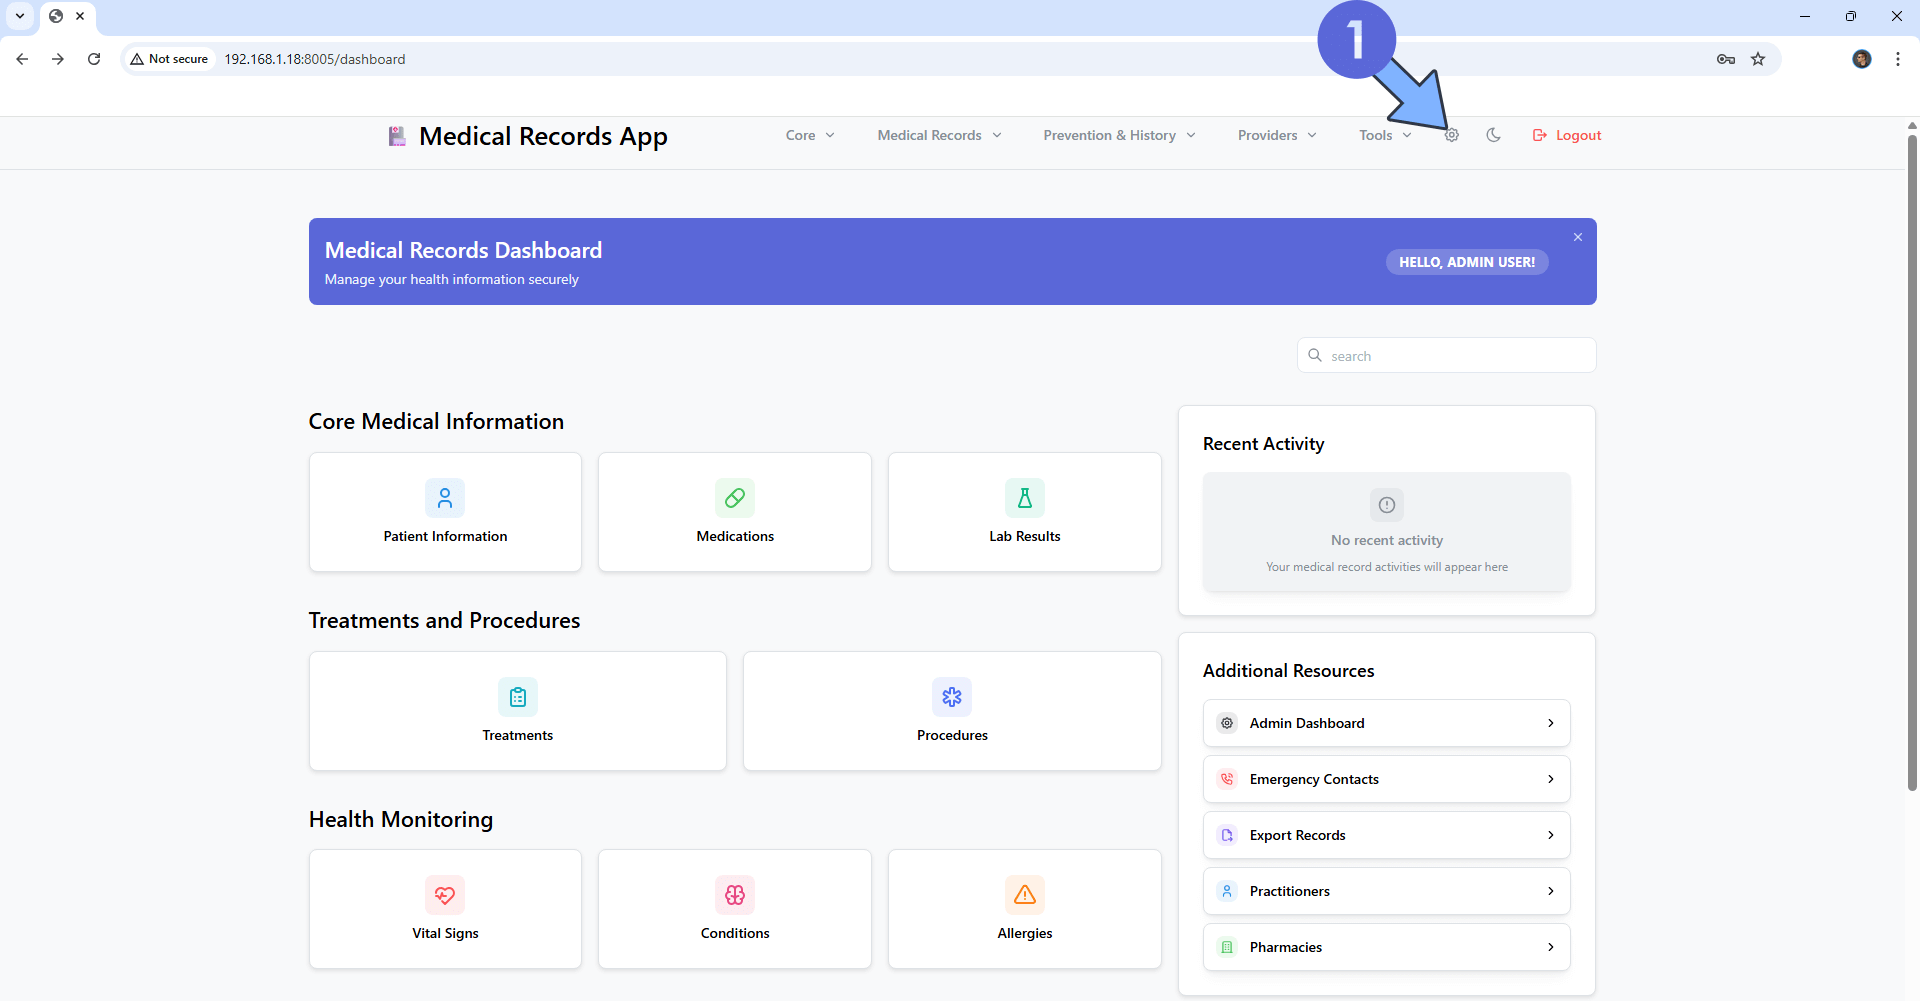Click the Export Records row chevron

point(1551,835)
